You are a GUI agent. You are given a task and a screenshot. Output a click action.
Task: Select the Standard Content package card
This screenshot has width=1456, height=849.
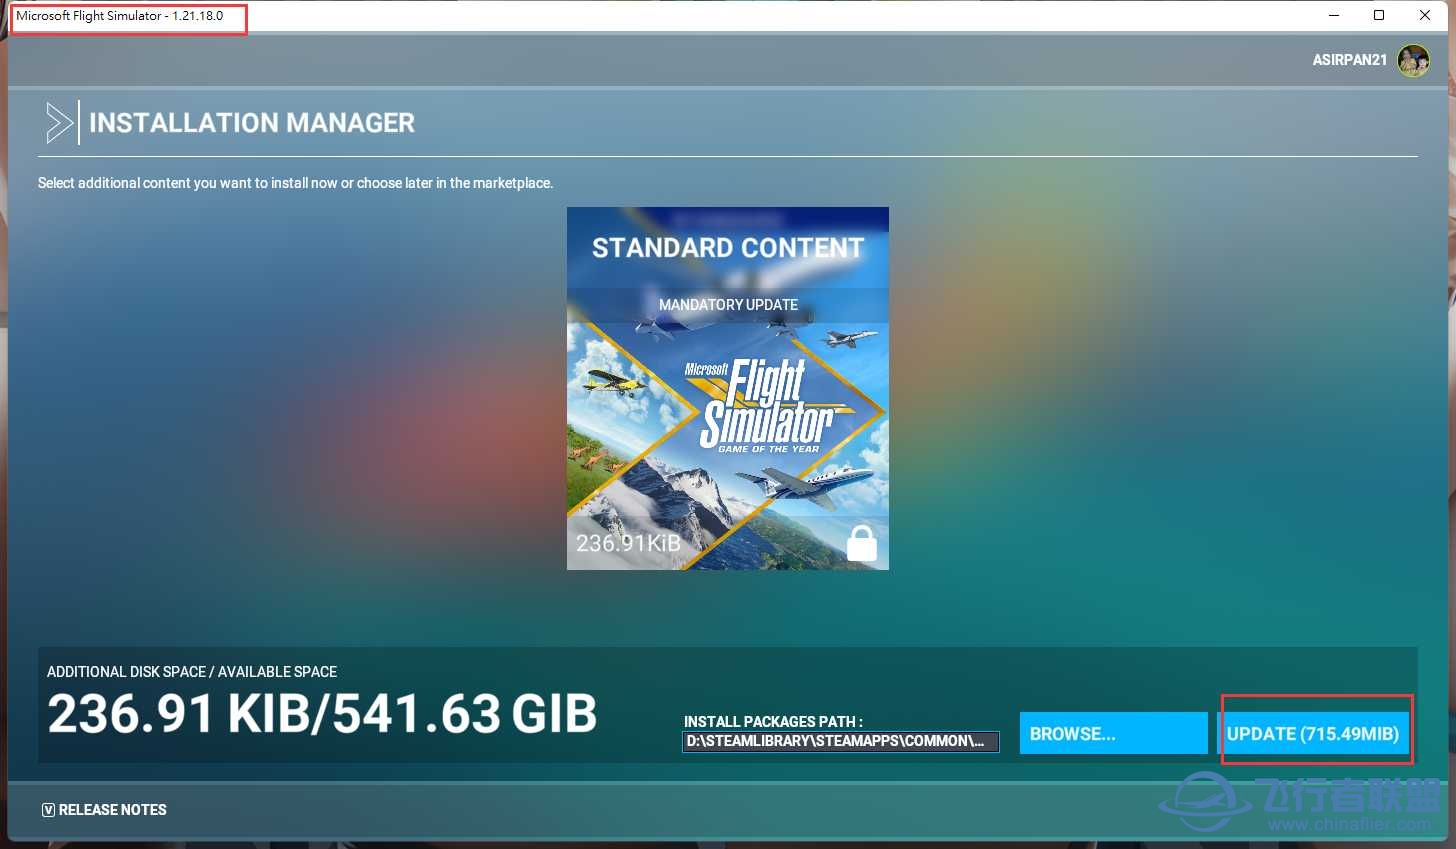727,388
